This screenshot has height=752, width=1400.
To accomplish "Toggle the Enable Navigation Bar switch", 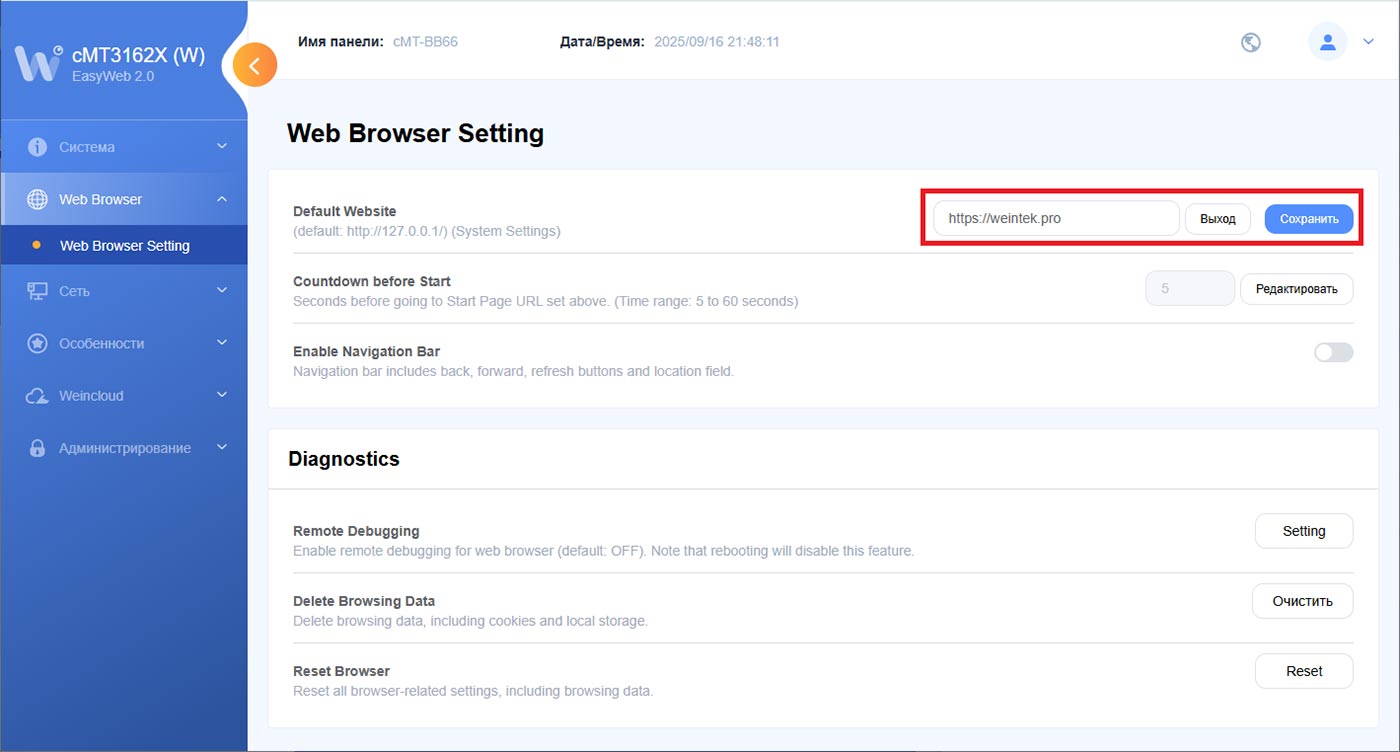I will point(1333,352).
